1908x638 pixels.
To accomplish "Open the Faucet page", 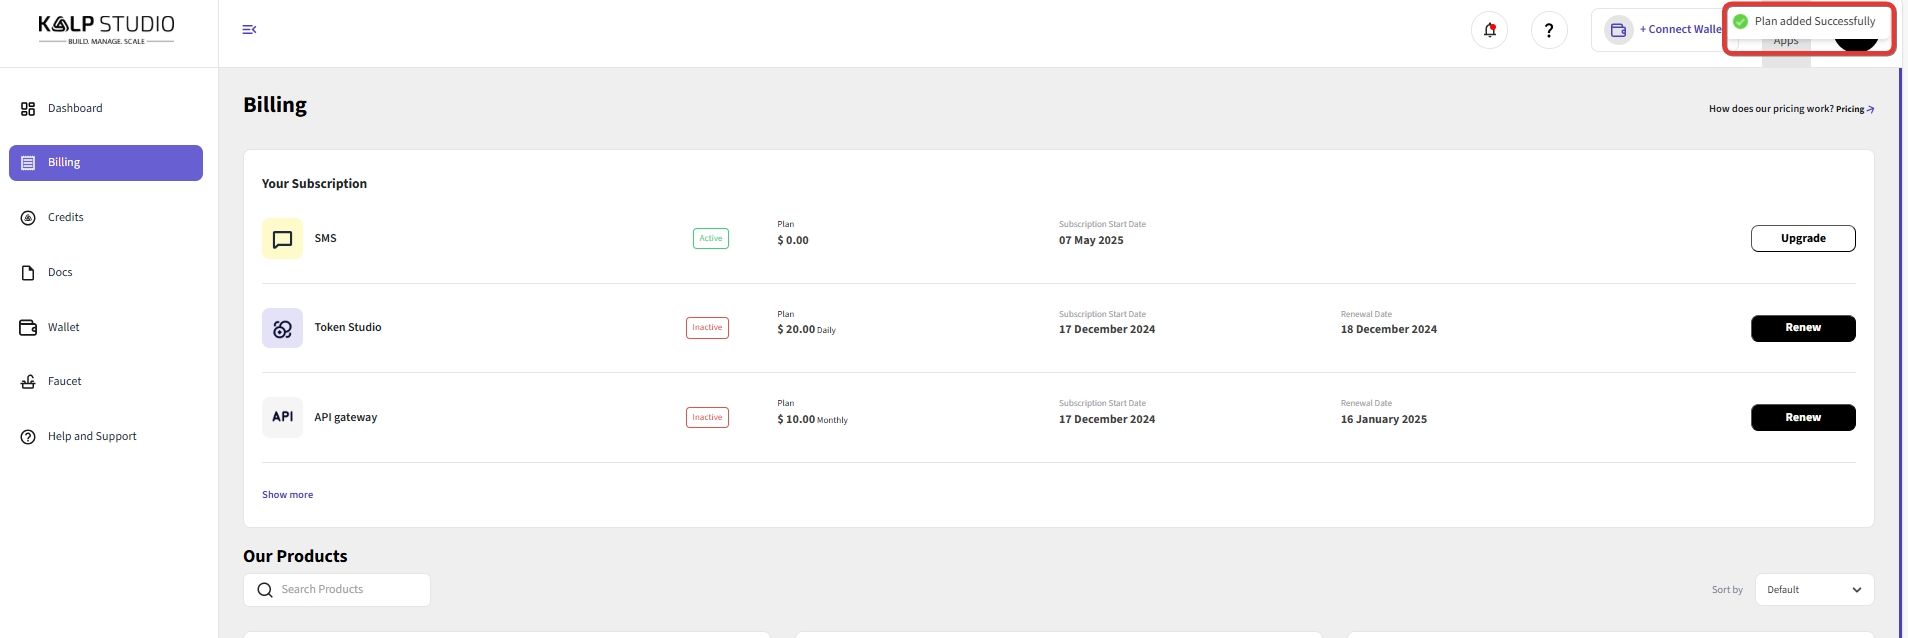I will [64, 381].
